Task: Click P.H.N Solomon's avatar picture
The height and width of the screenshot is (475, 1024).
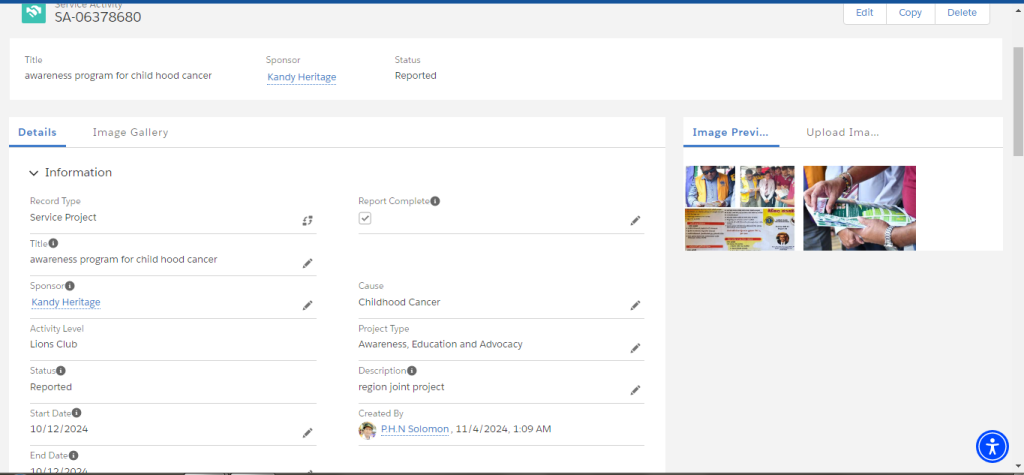Action: coord(367,430)
